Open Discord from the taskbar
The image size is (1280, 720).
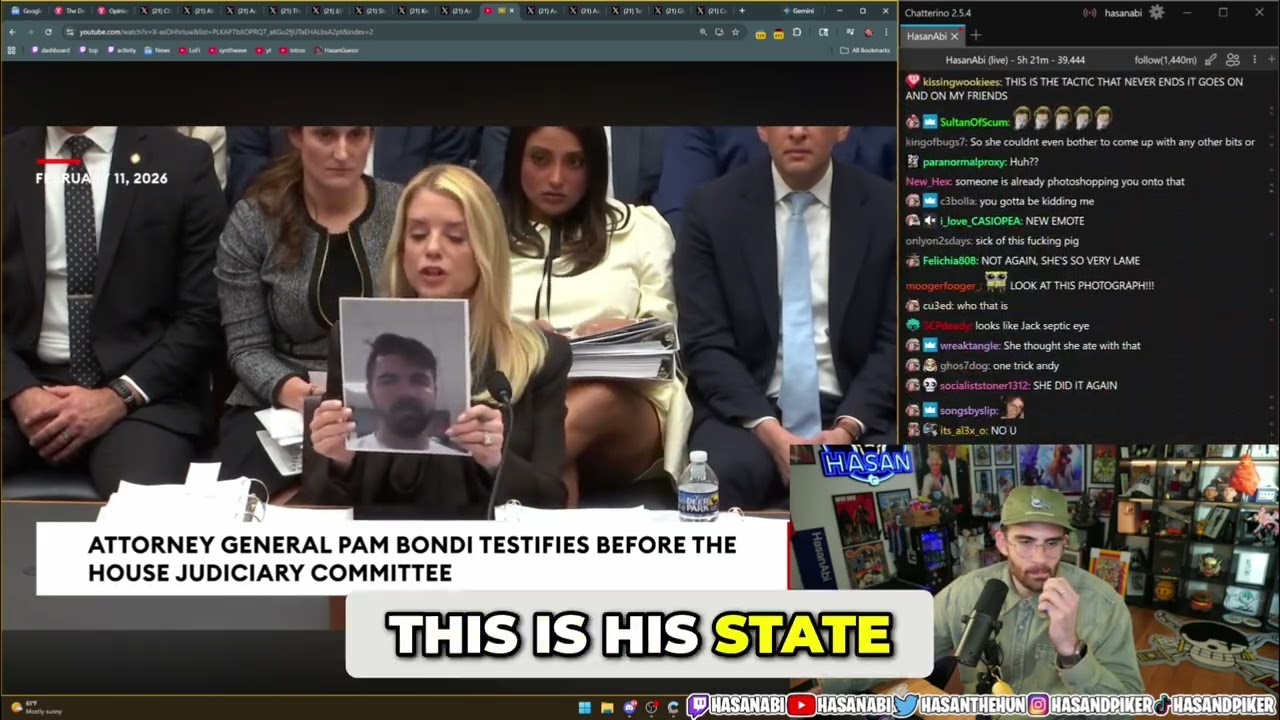(630, 708)
